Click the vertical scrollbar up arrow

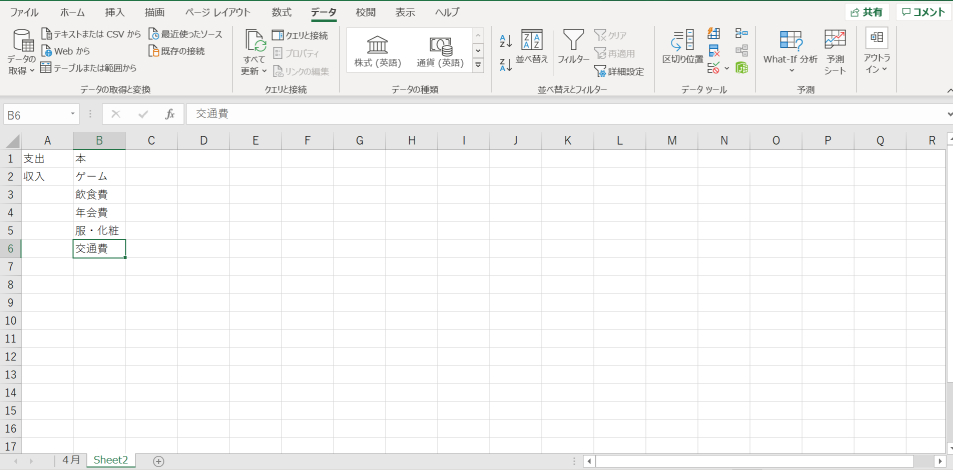coord(949,139)
